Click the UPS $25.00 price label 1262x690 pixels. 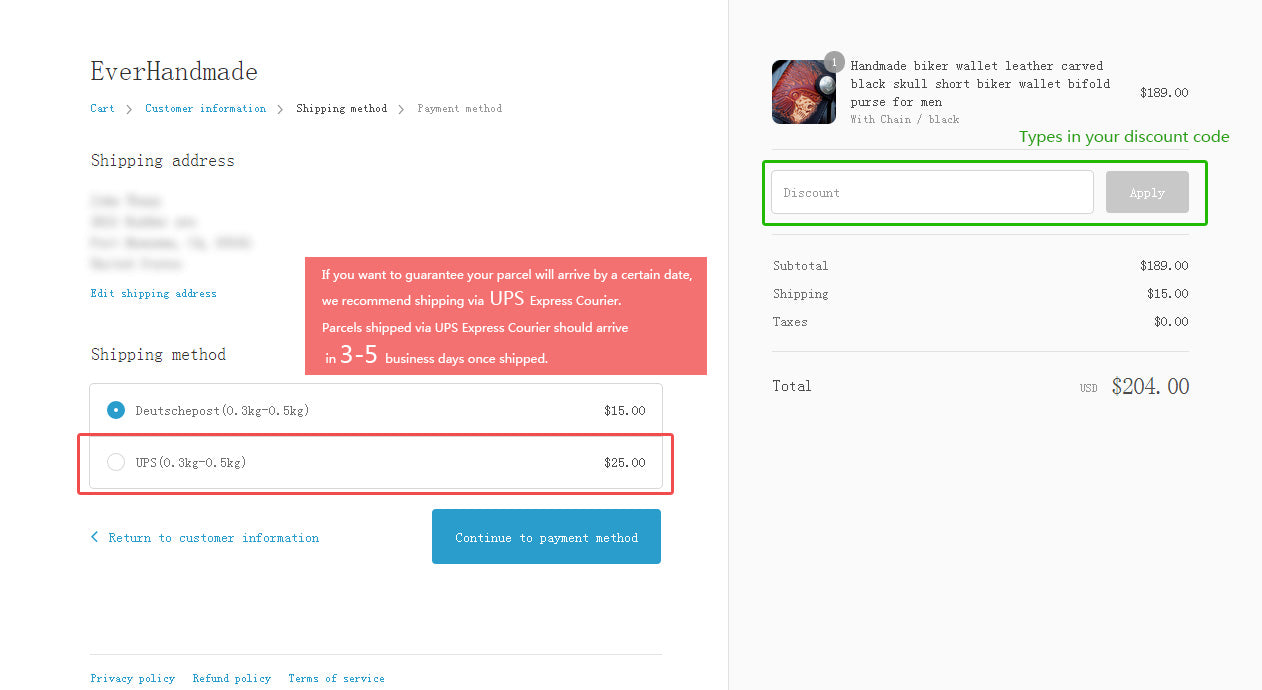click(x=625, y=462)
